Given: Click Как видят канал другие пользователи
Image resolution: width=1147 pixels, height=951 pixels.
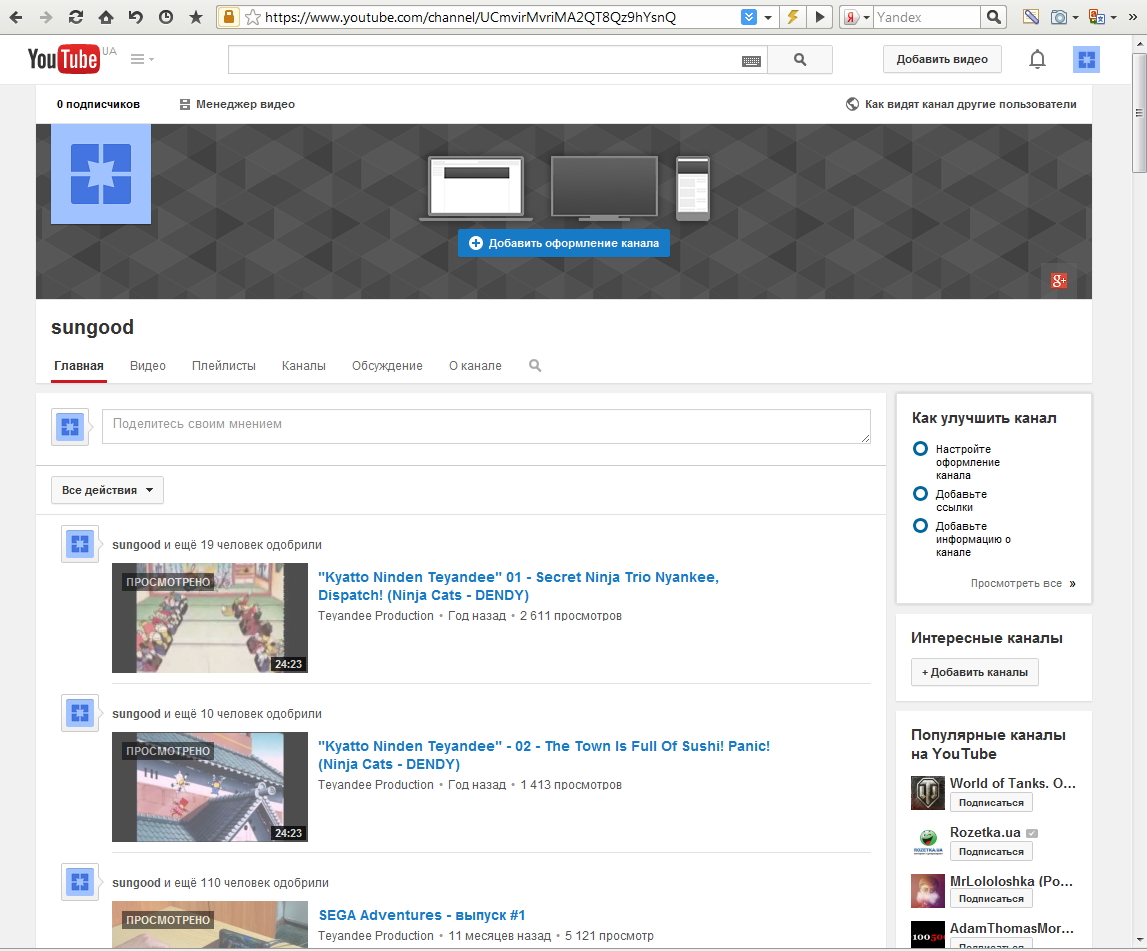Looking at the screenshot, I should 961,104.
